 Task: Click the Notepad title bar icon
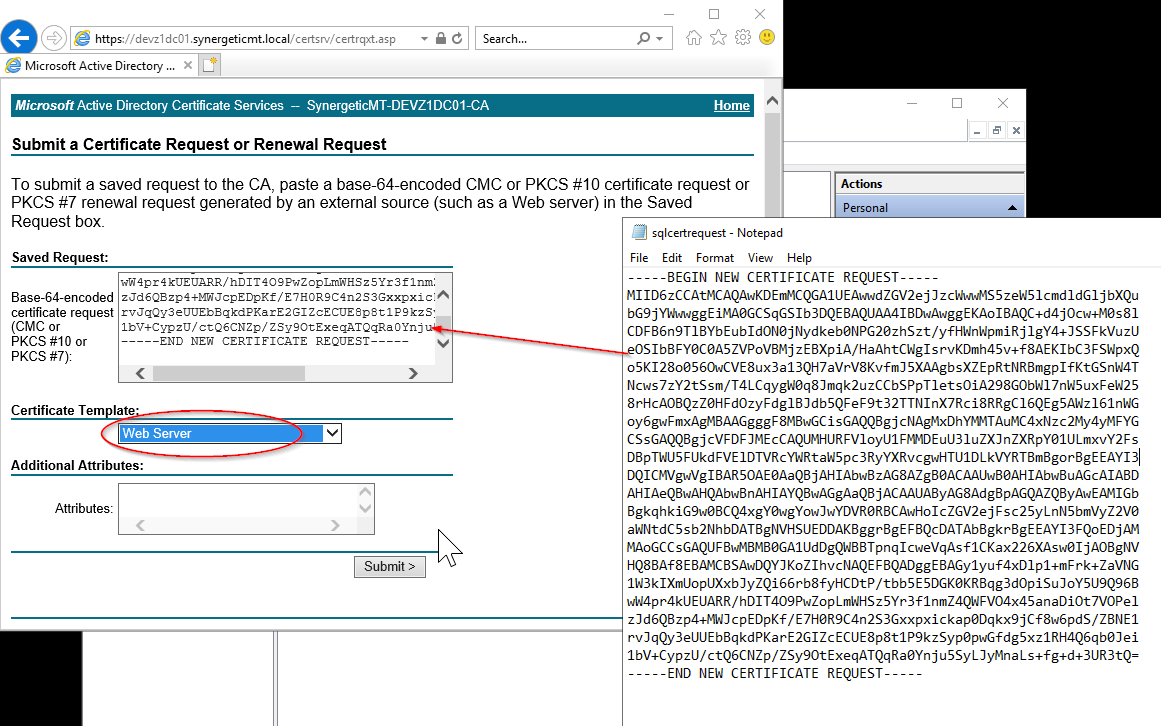coord(638,232)
